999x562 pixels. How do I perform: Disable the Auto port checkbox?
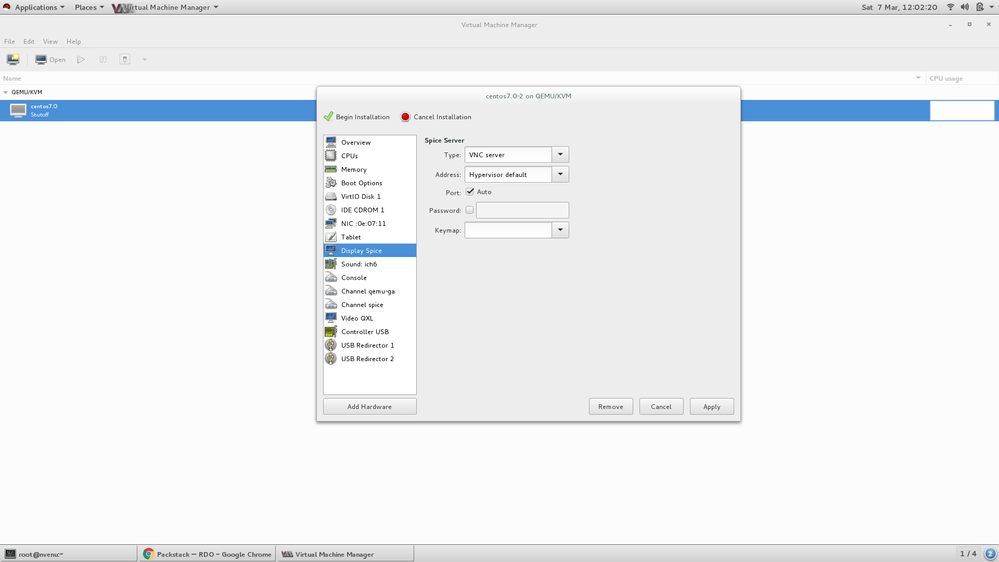[x=470, y=192]
